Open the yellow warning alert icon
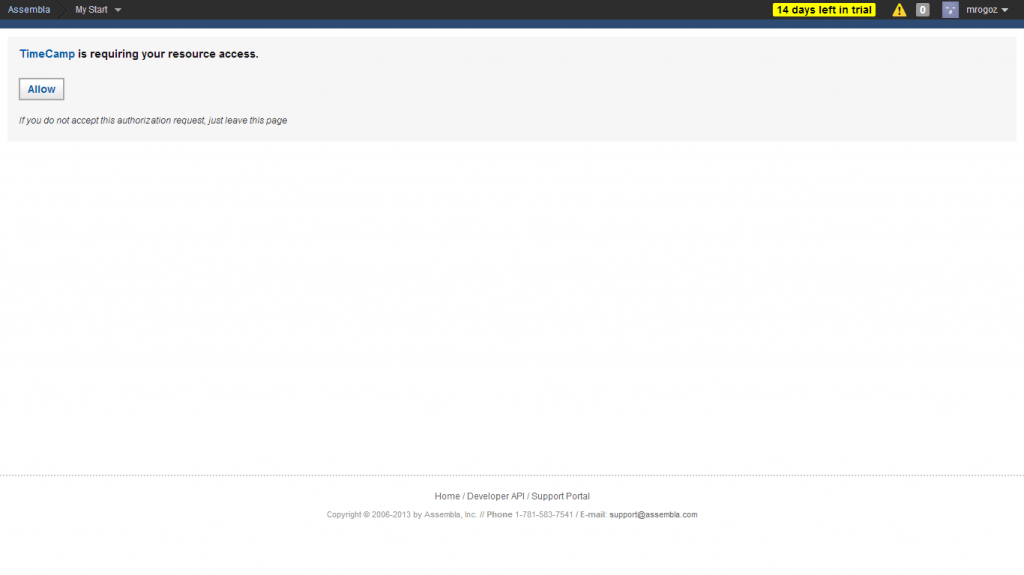Screen dimensions: 1024x575 click(x=899, y=10)
